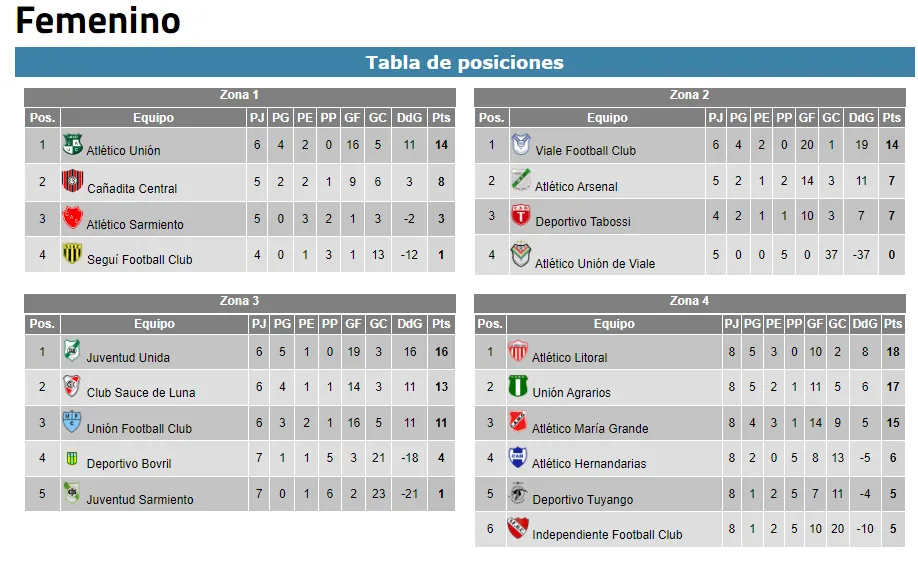Click the Deportivo Bovril team crest

72,458
